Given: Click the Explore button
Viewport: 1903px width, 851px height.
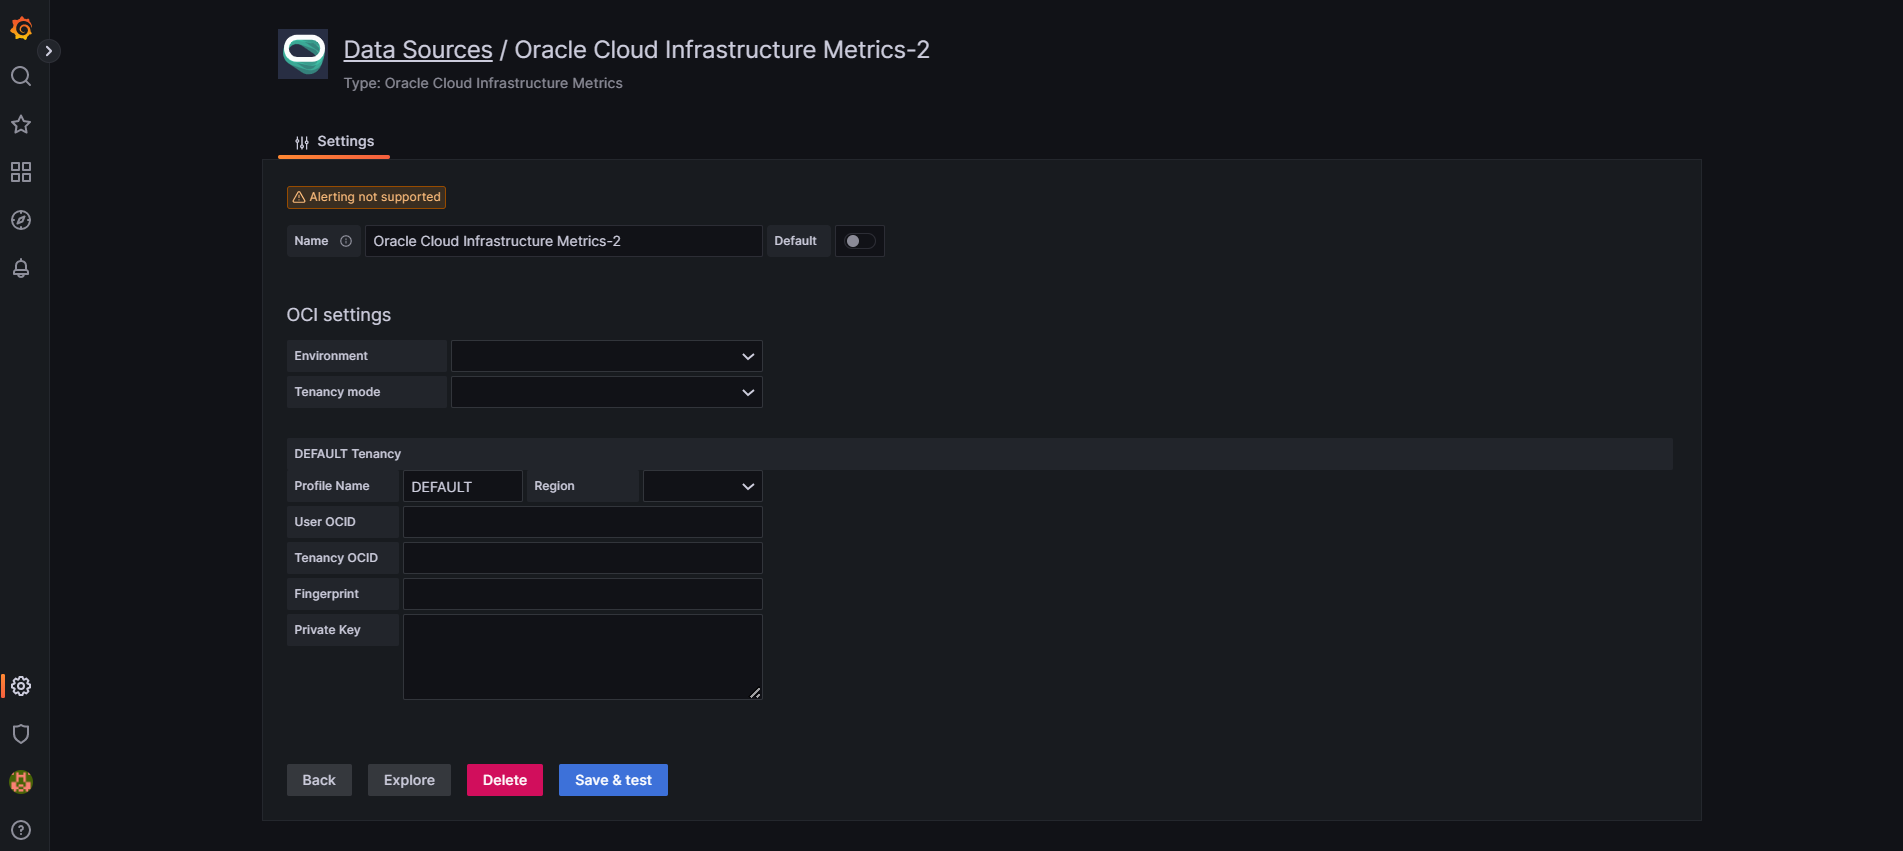Looking at the screenshot, I should coord(409,780).
